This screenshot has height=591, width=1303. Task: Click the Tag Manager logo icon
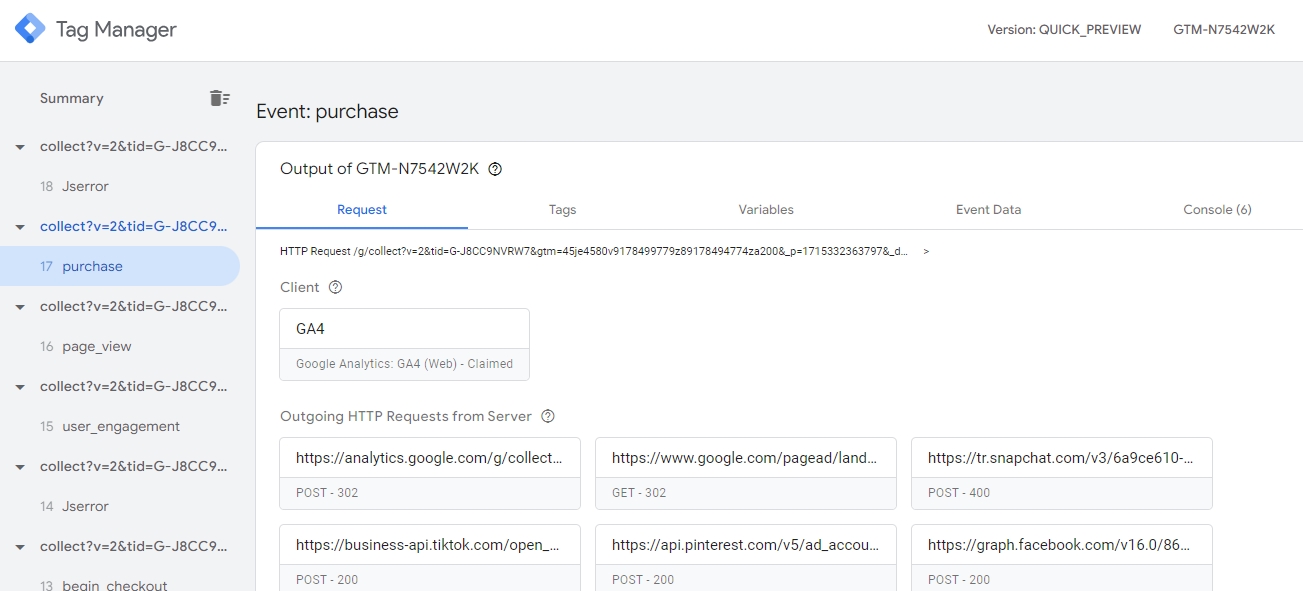(30, 29)
